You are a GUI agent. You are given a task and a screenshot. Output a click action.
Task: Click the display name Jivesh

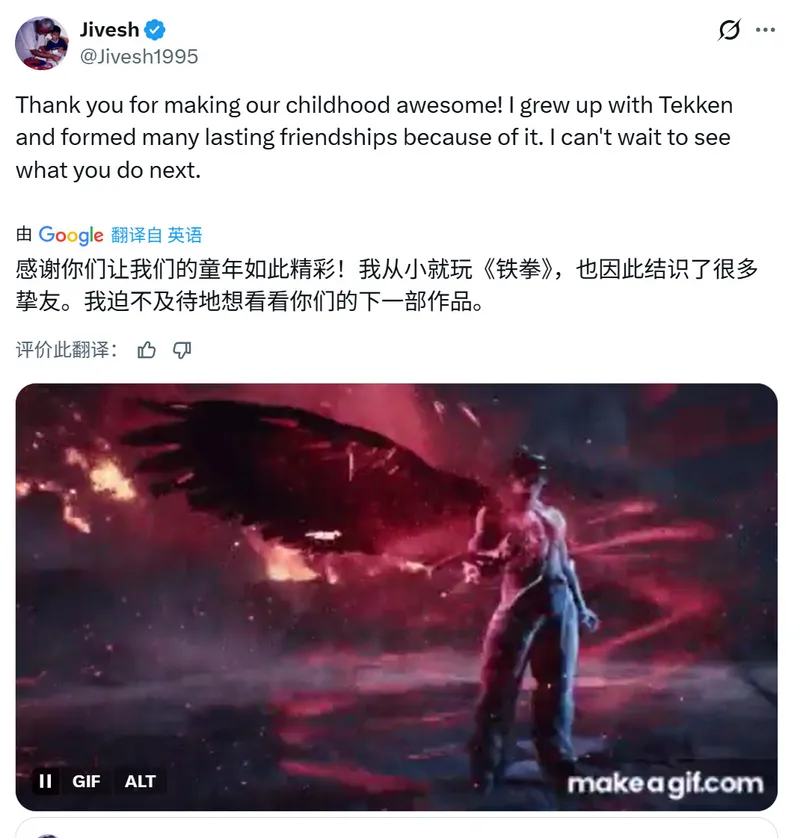[110, 30]
